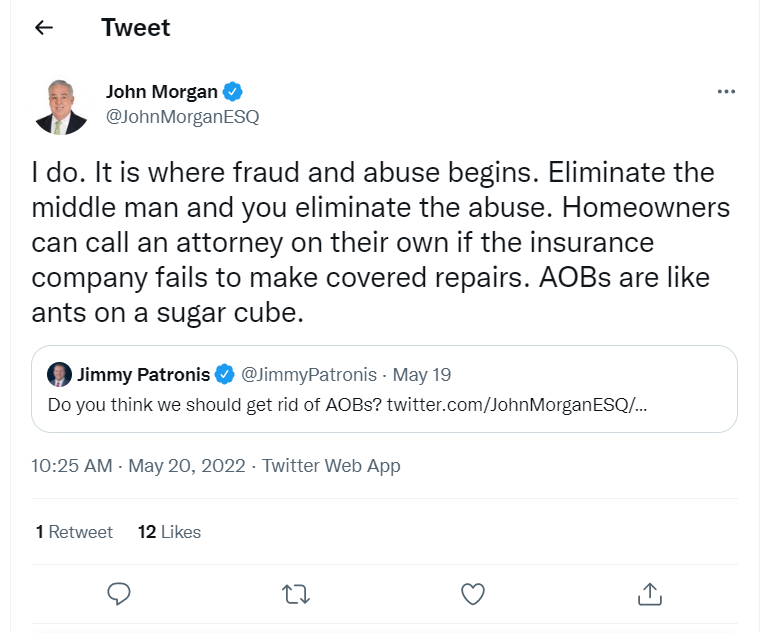
Task: Click the retweet arrows icon
Action: [296, 594]
